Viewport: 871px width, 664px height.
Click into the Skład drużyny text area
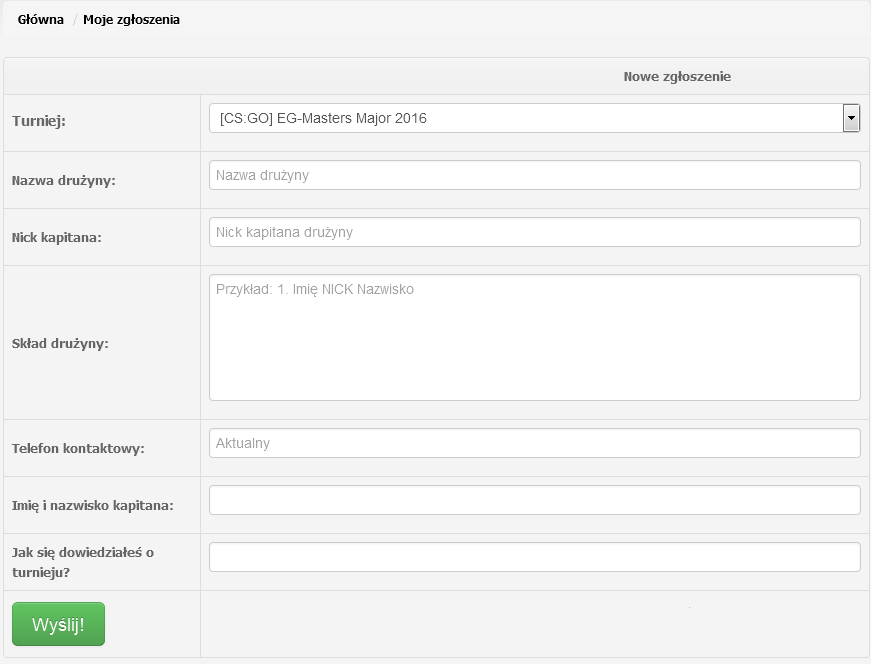click(534, 337)
